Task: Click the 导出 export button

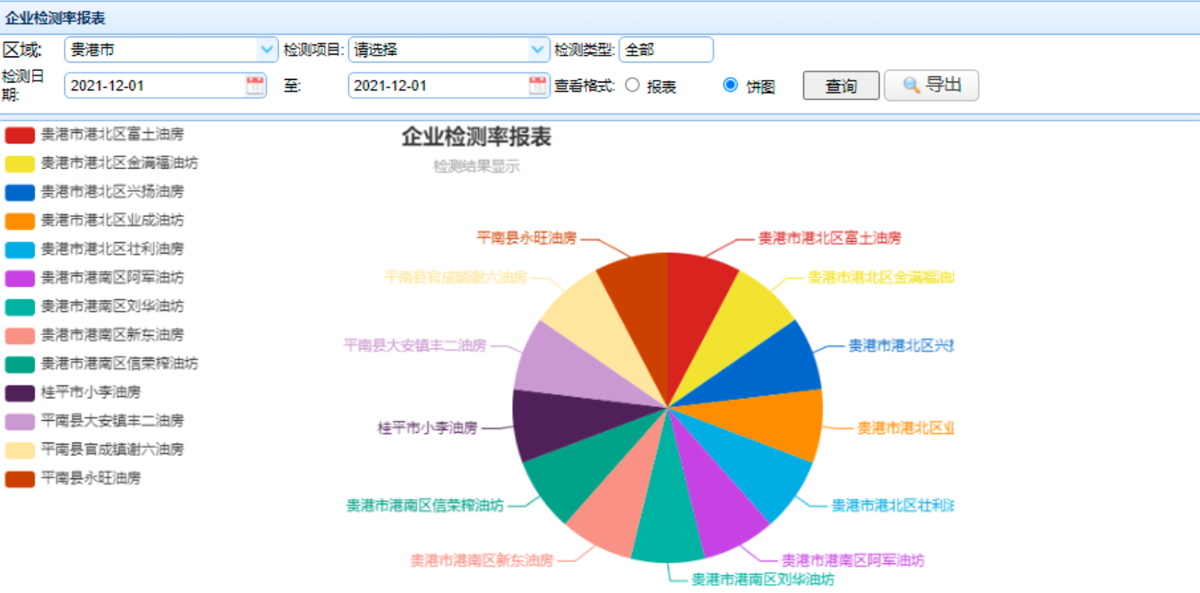Action: [x=931, y=85]
